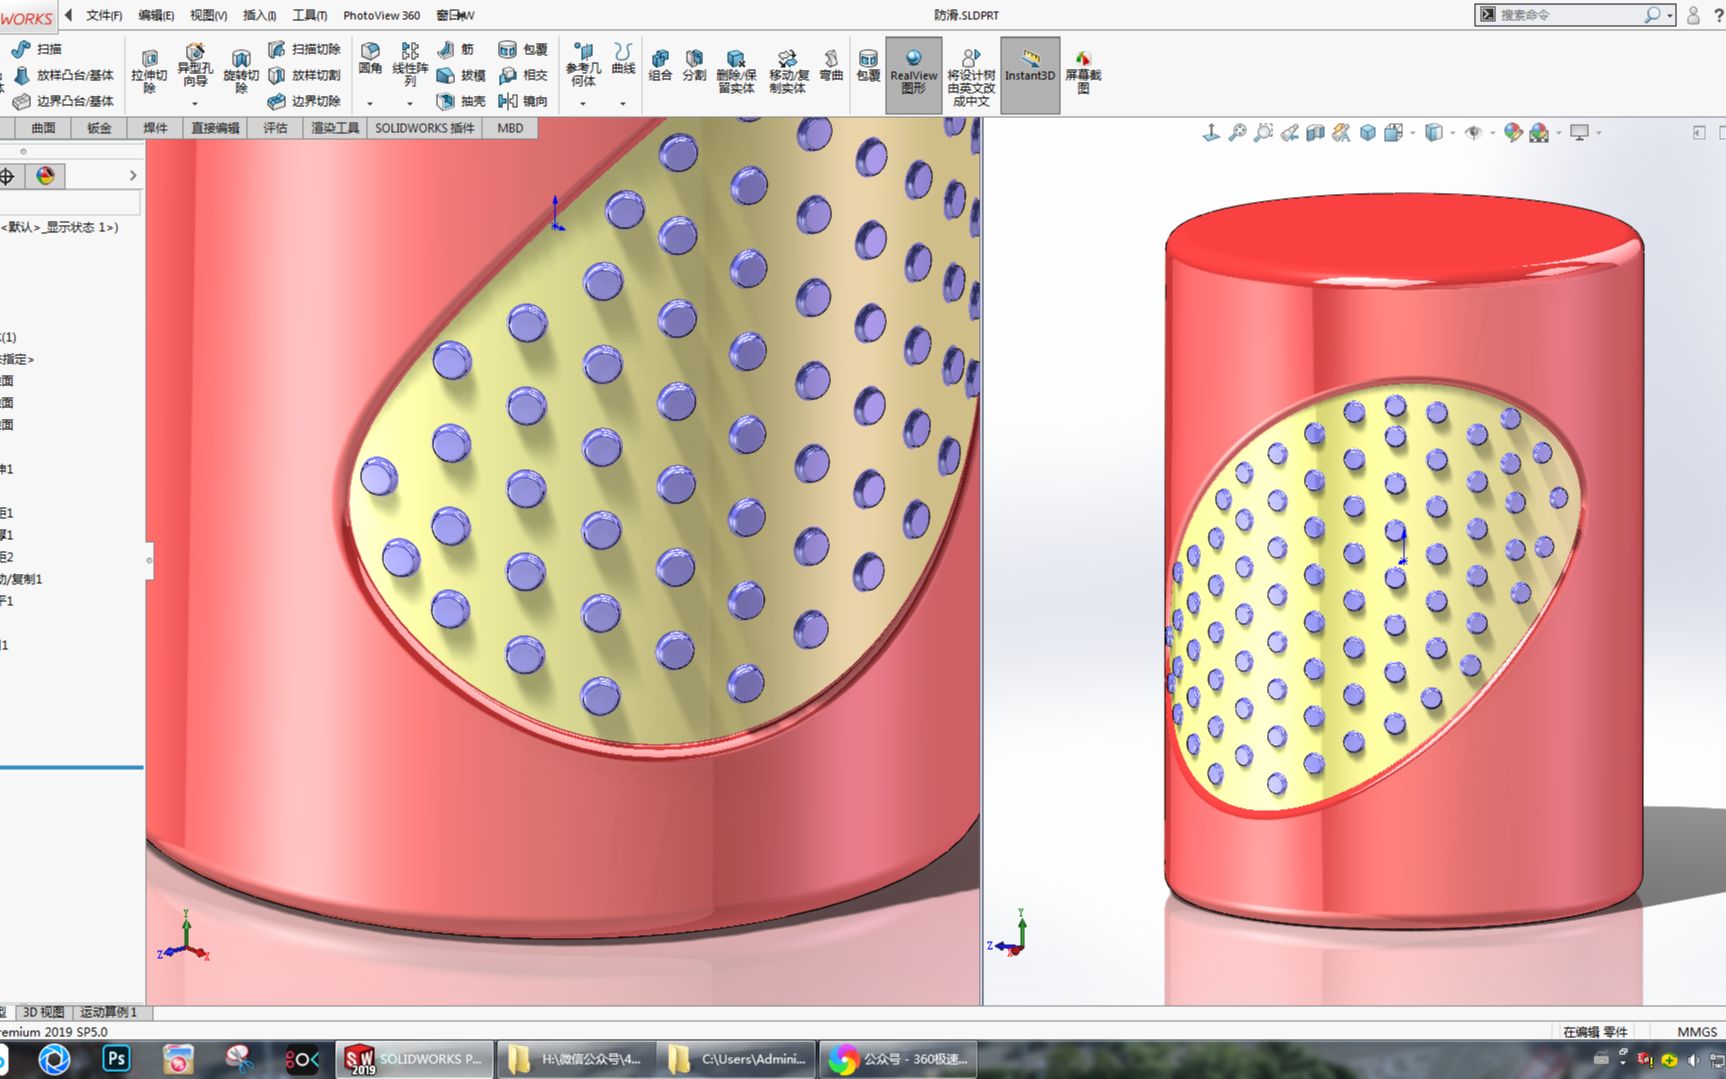This screenshot has height=1079, width=1726.
Task: Select 边界凸台/基体 boundary boss tool
Action: tap(64, 101)
